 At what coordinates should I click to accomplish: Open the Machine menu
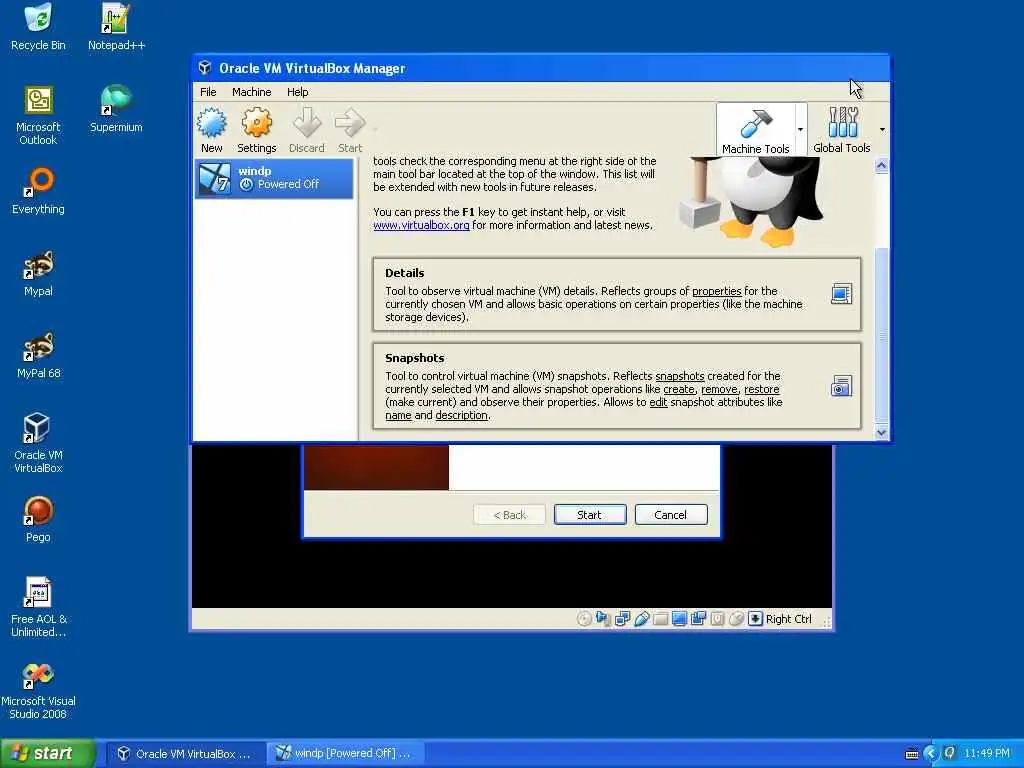tap(251, 92)
